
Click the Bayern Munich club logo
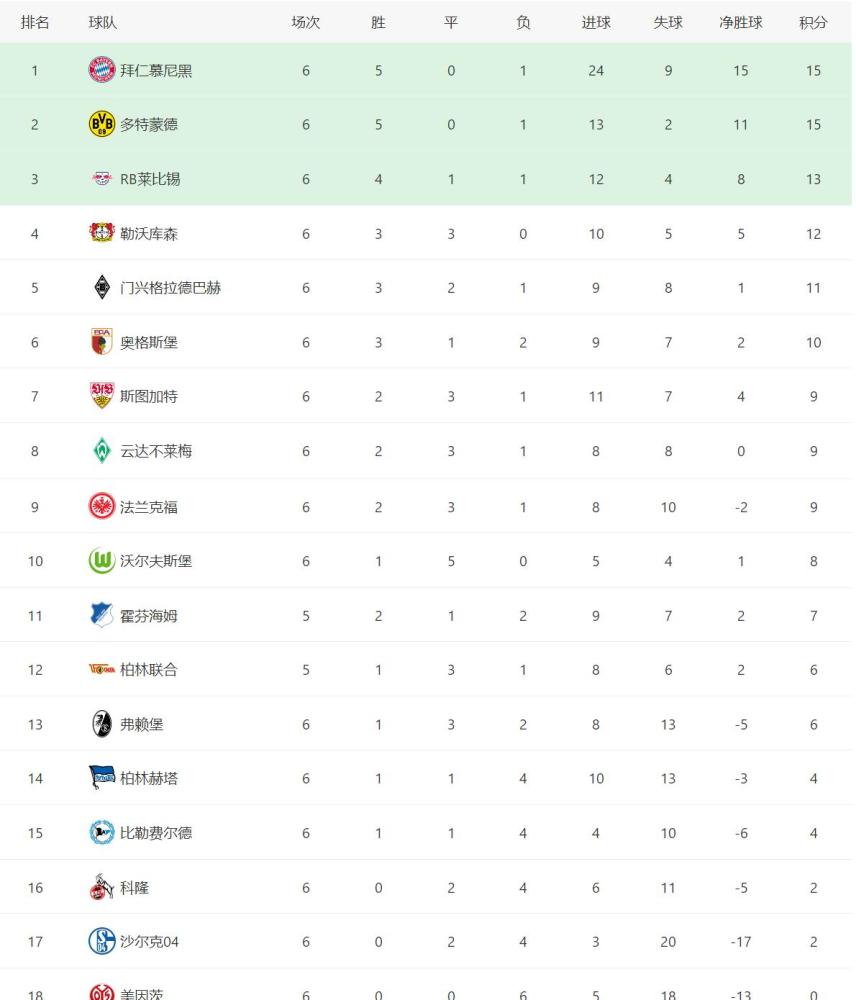point(101,70)
